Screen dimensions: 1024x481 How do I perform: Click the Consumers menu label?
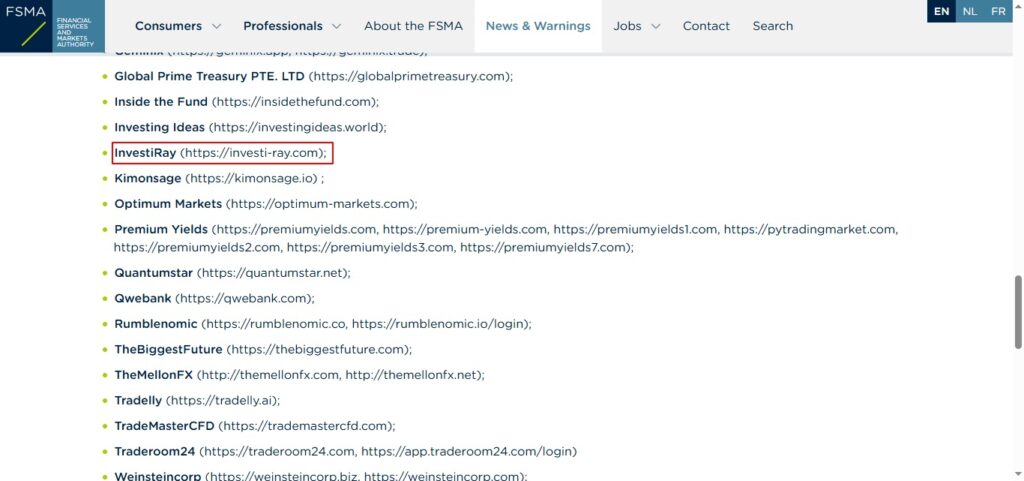(x=168, y=26)
